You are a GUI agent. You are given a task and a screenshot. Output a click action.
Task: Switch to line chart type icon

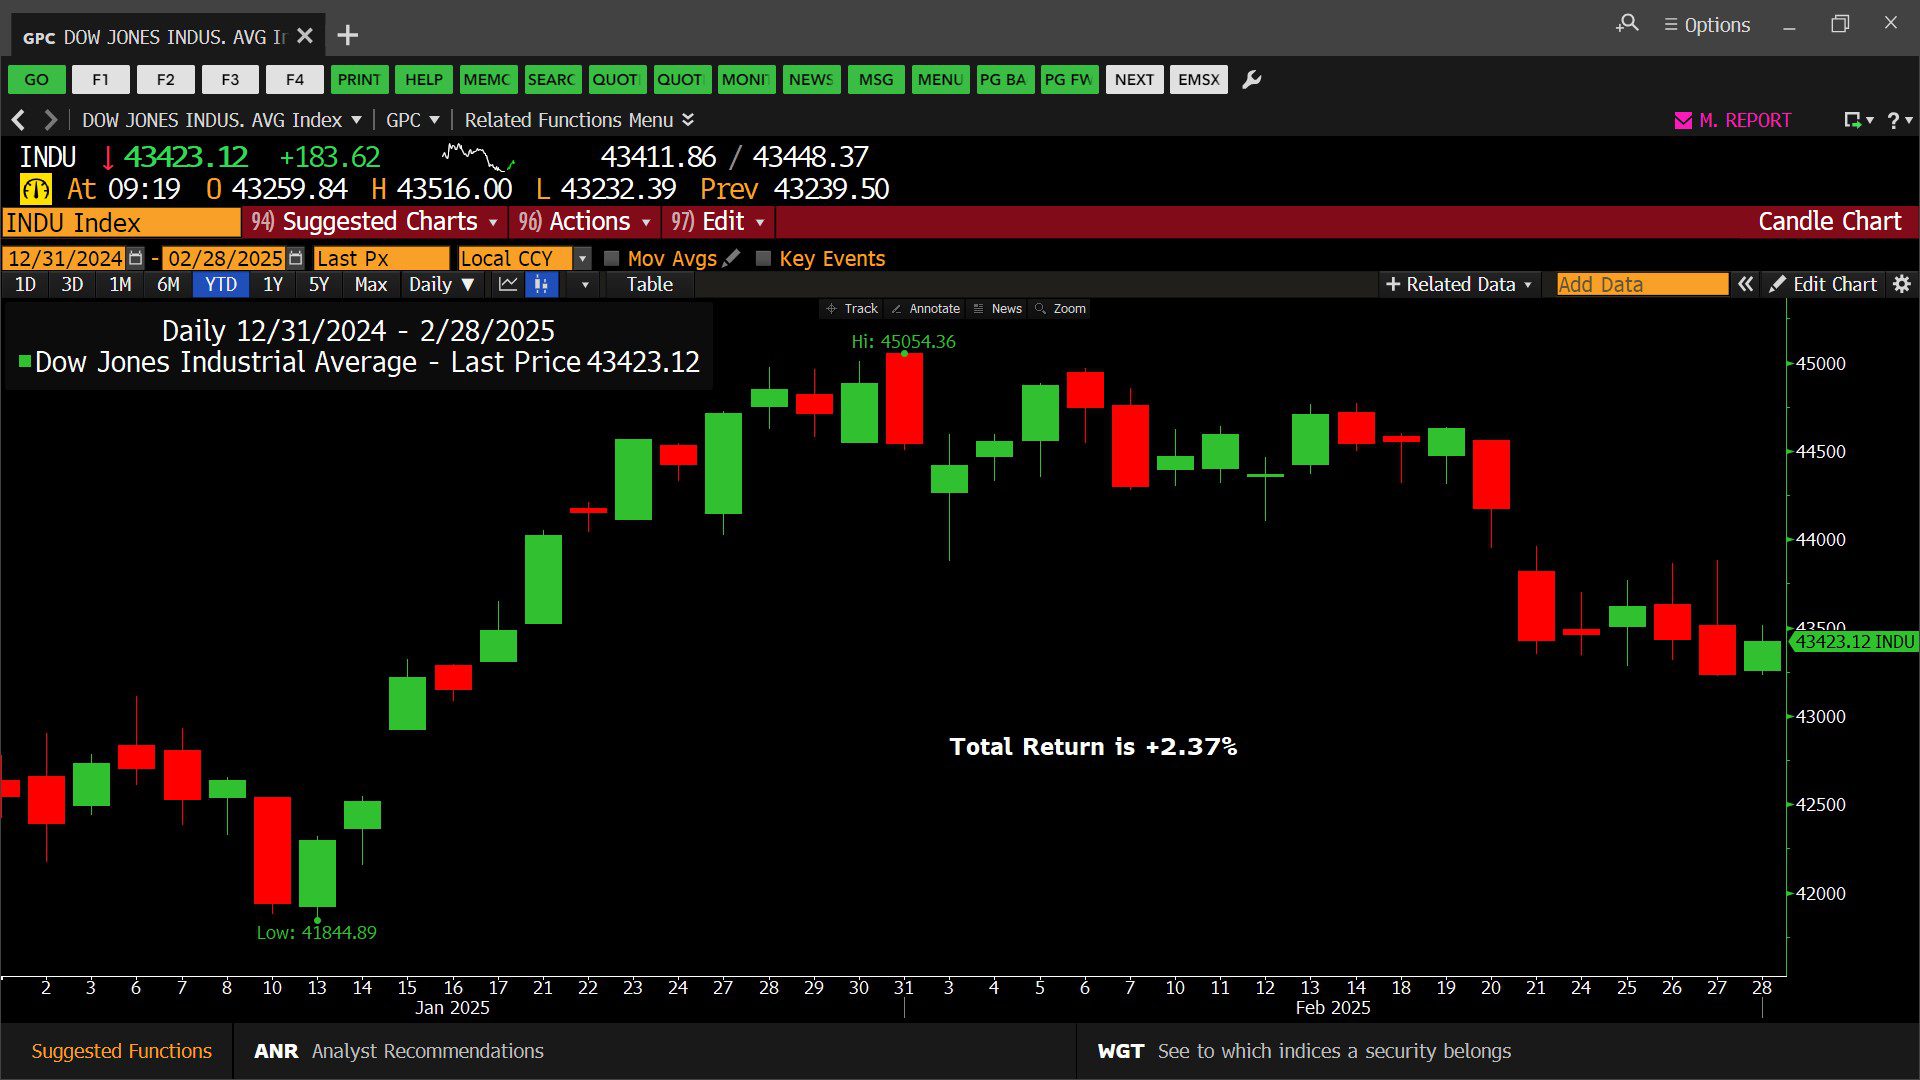pyautogui.click(x=508, y=285)
